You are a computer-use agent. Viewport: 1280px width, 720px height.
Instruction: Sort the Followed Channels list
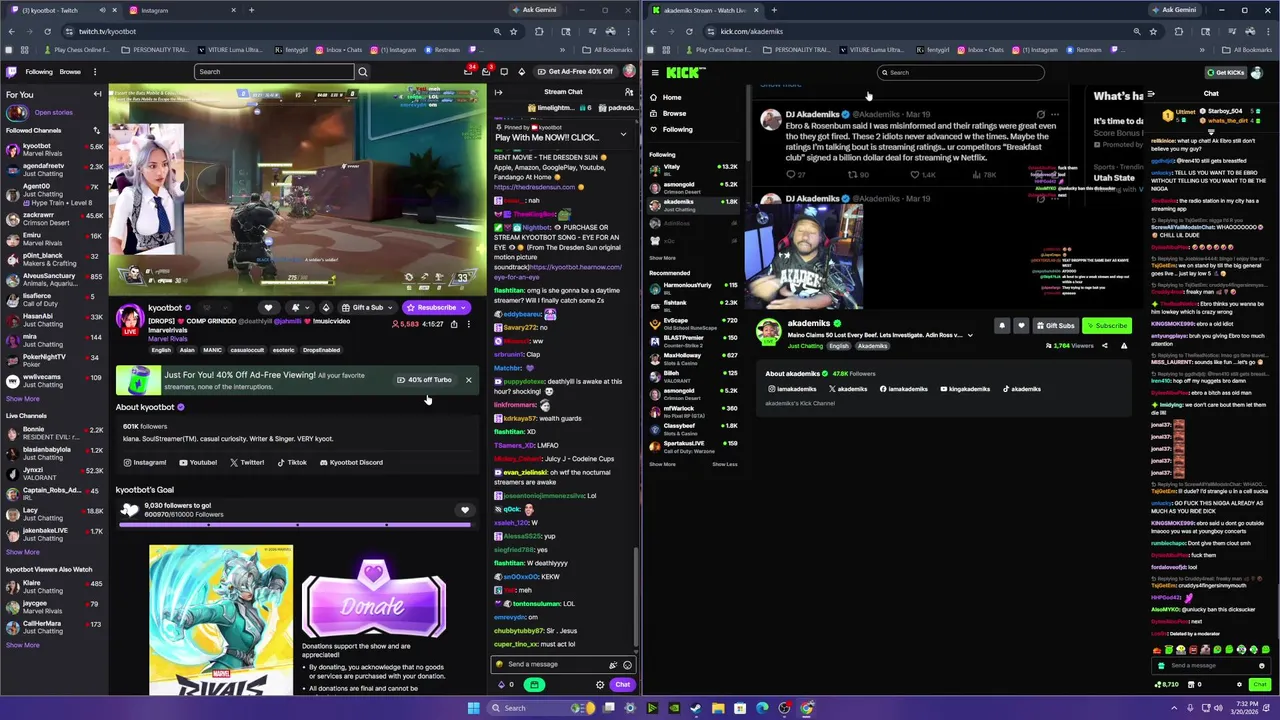pyautogui.click(x=97, y=130)
